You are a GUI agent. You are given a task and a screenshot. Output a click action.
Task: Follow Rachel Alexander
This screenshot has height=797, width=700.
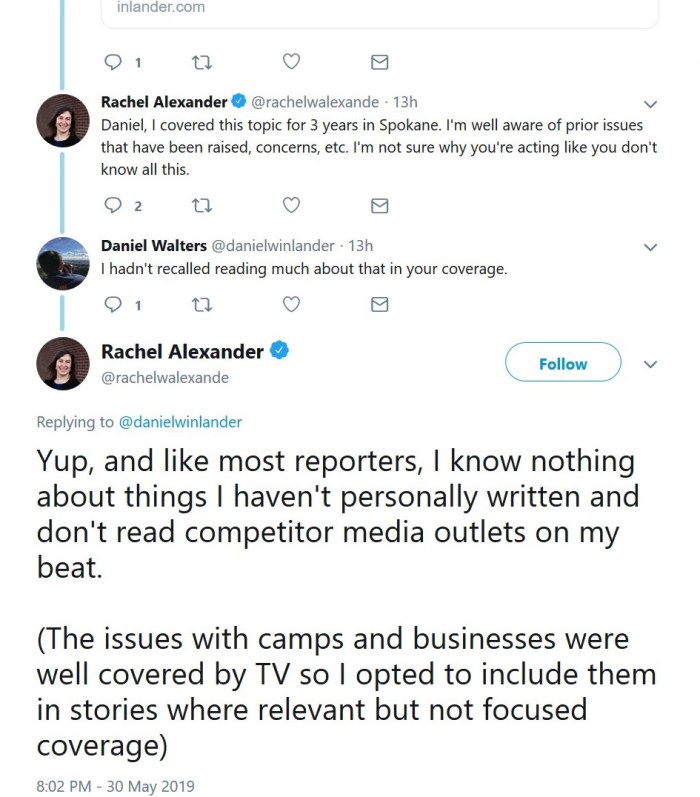click(563, 364)
